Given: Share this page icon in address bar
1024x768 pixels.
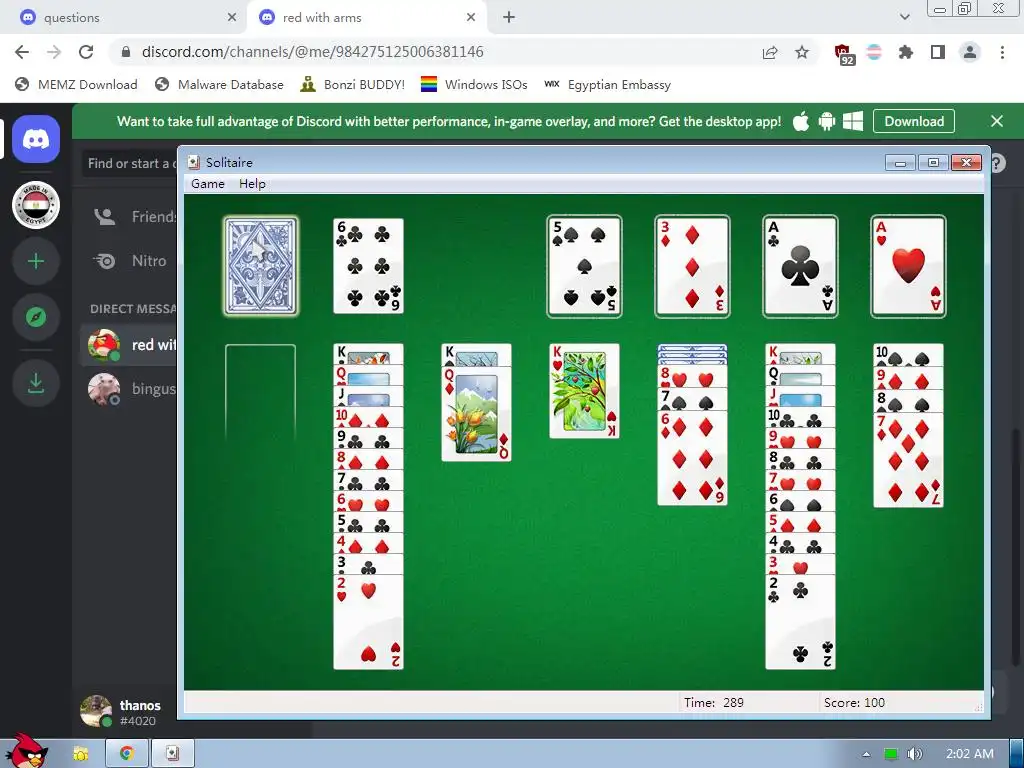Looking at the screenshot, I should 770,52.
